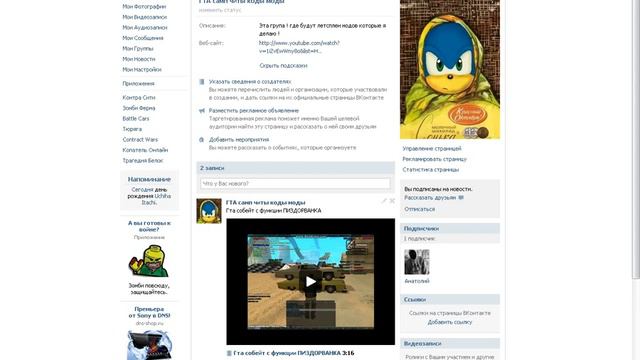Launch the 'Контра Сити' app
This screenshot has width=640, height=360.
click(x=139, y=98)
